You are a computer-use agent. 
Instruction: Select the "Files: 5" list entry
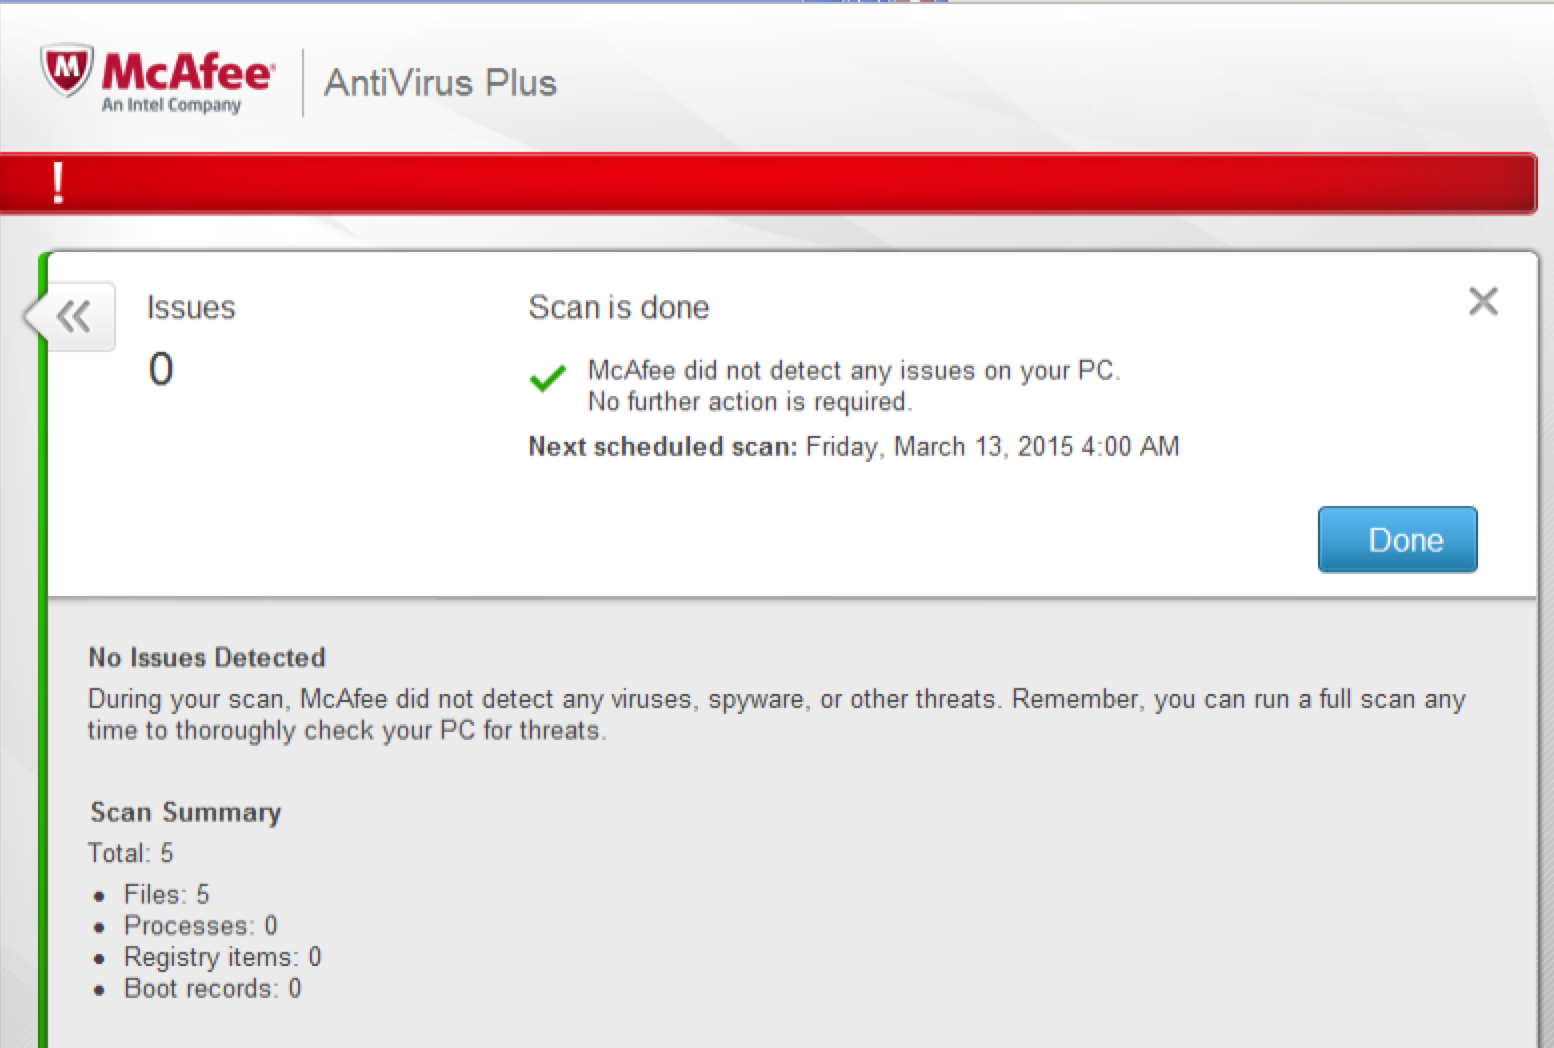coord(166,894)
